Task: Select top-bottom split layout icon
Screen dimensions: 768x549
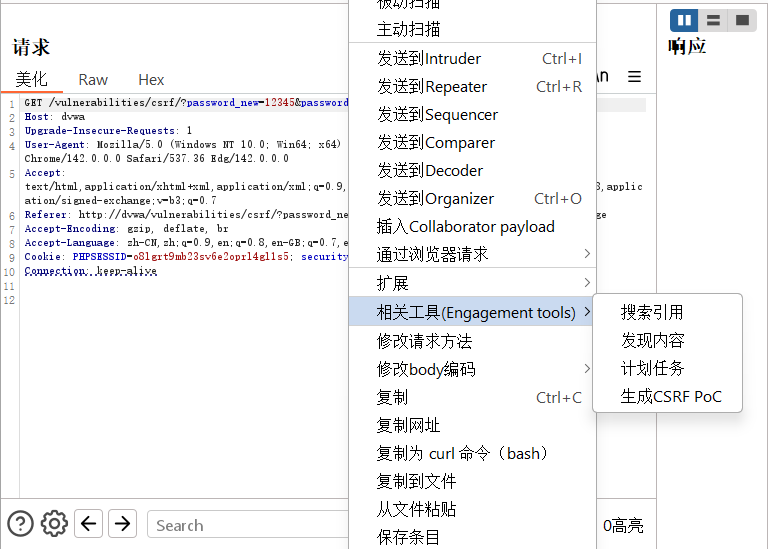Action: tap(713, 20)
